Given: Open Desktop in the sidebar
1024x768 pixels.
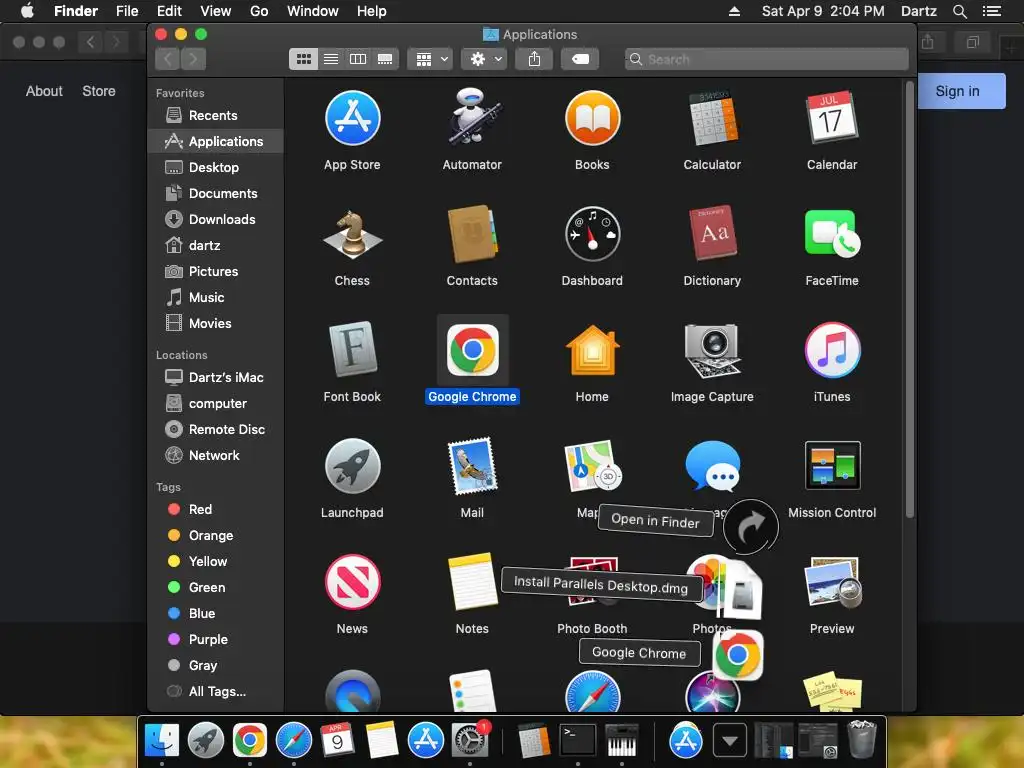Looking at the screenshot, I should [216, 168].
